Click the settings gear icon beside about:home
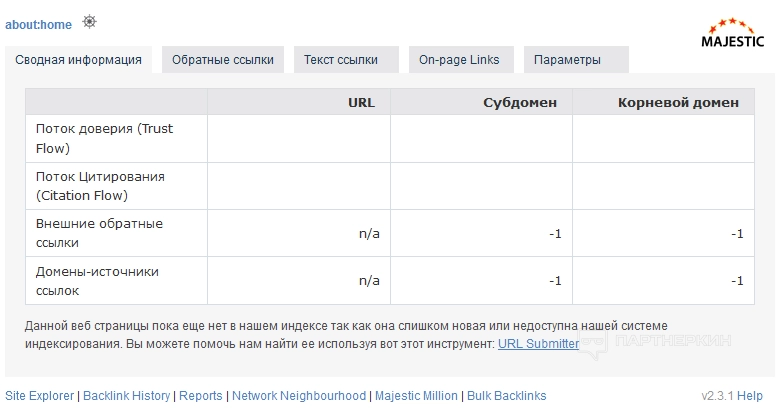 pos(90,22)
